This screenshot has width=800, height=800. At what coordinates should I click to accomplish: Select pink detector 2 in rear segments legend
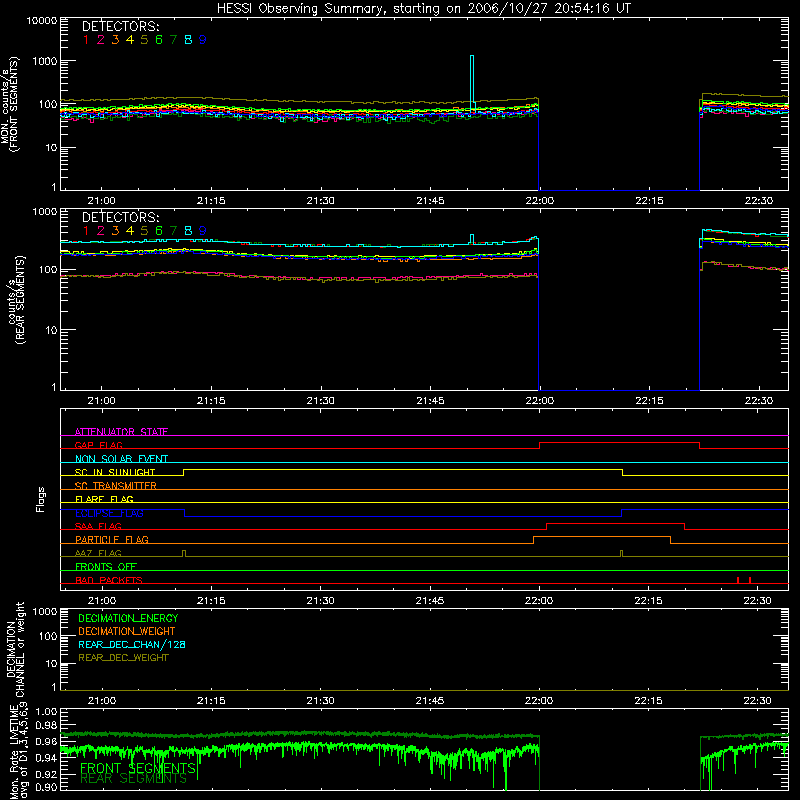(x=101, y=231)
